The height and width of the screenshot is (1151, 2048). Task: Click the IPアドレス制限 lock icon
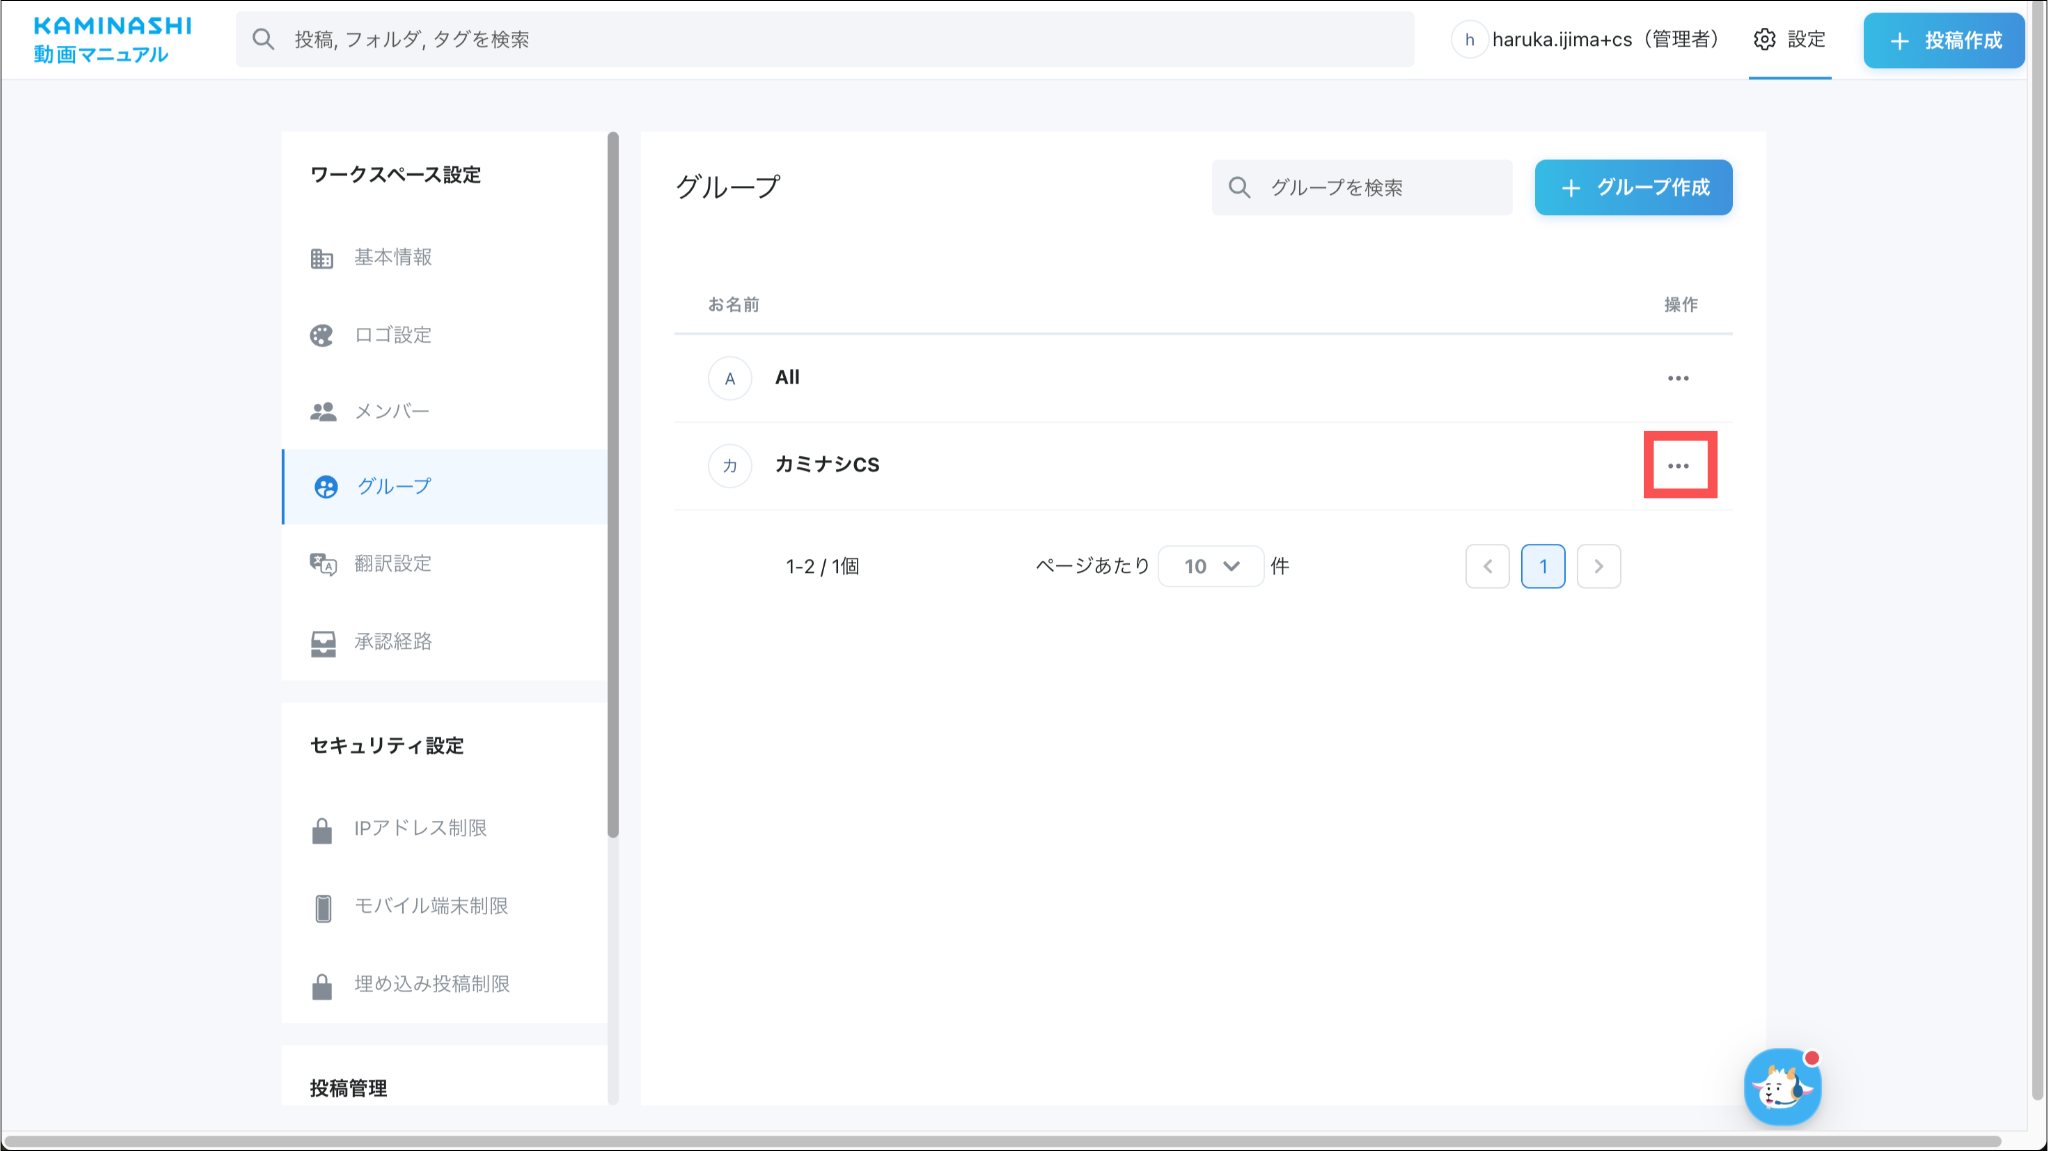pos(322,830)
